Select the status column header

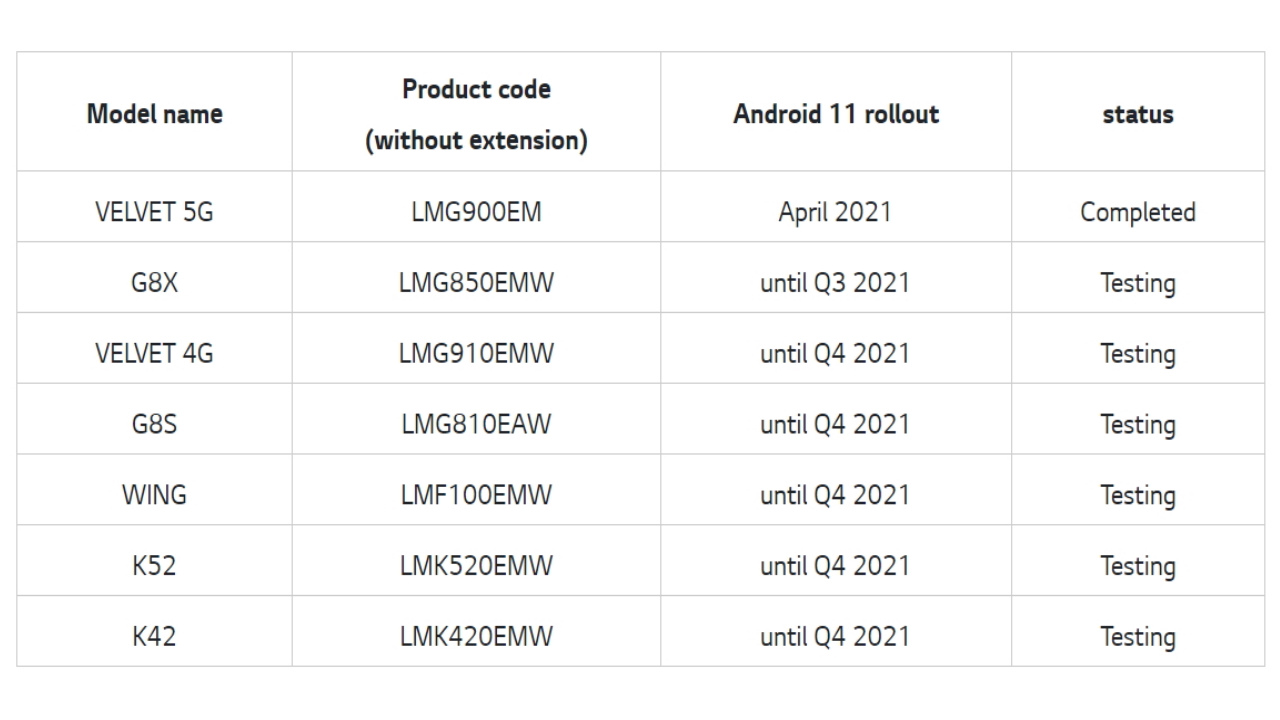click(x=1138, y=114)
